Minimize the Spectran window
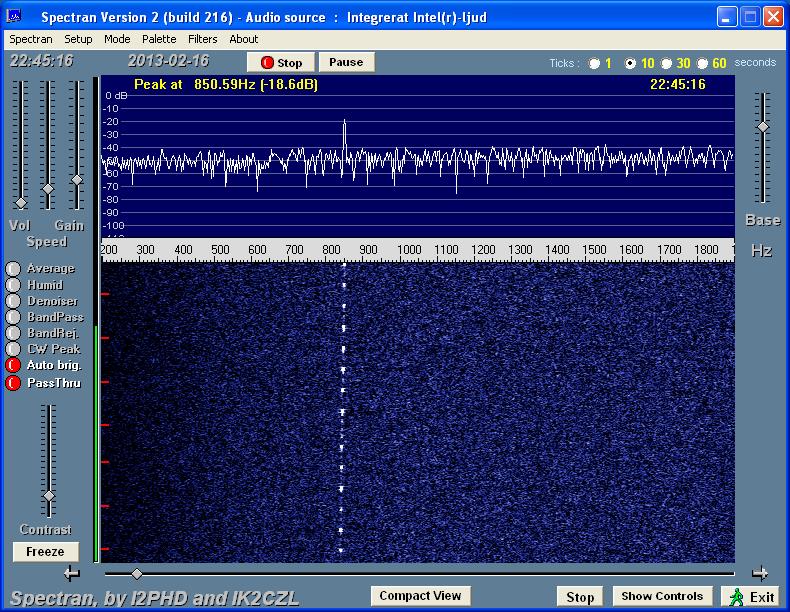The height and width of the screenshot is (612, 790). coord(727,17)
